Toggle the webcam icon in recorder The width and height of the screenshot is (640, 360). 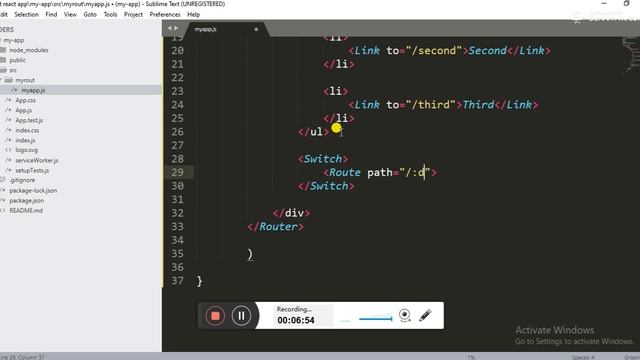coord(404,315)
